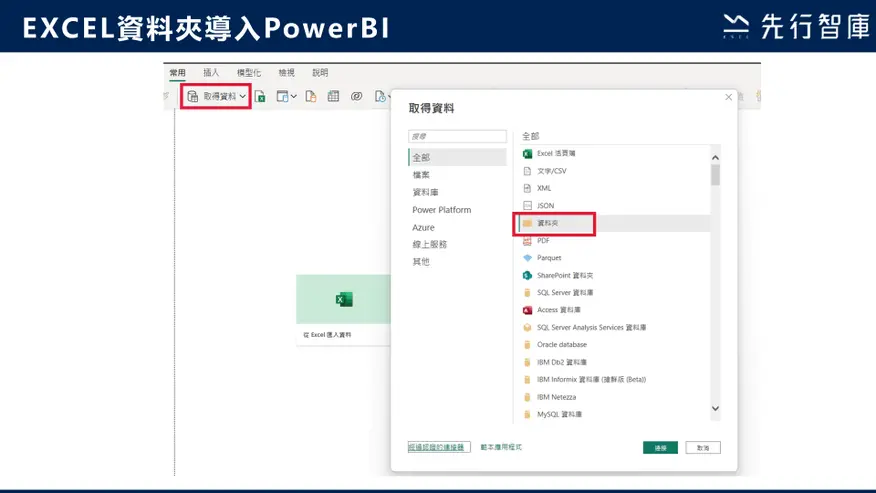This screenshot has width=876, height=493.
Task: Click the Oracle database cylinder icon
Action: 527,345
